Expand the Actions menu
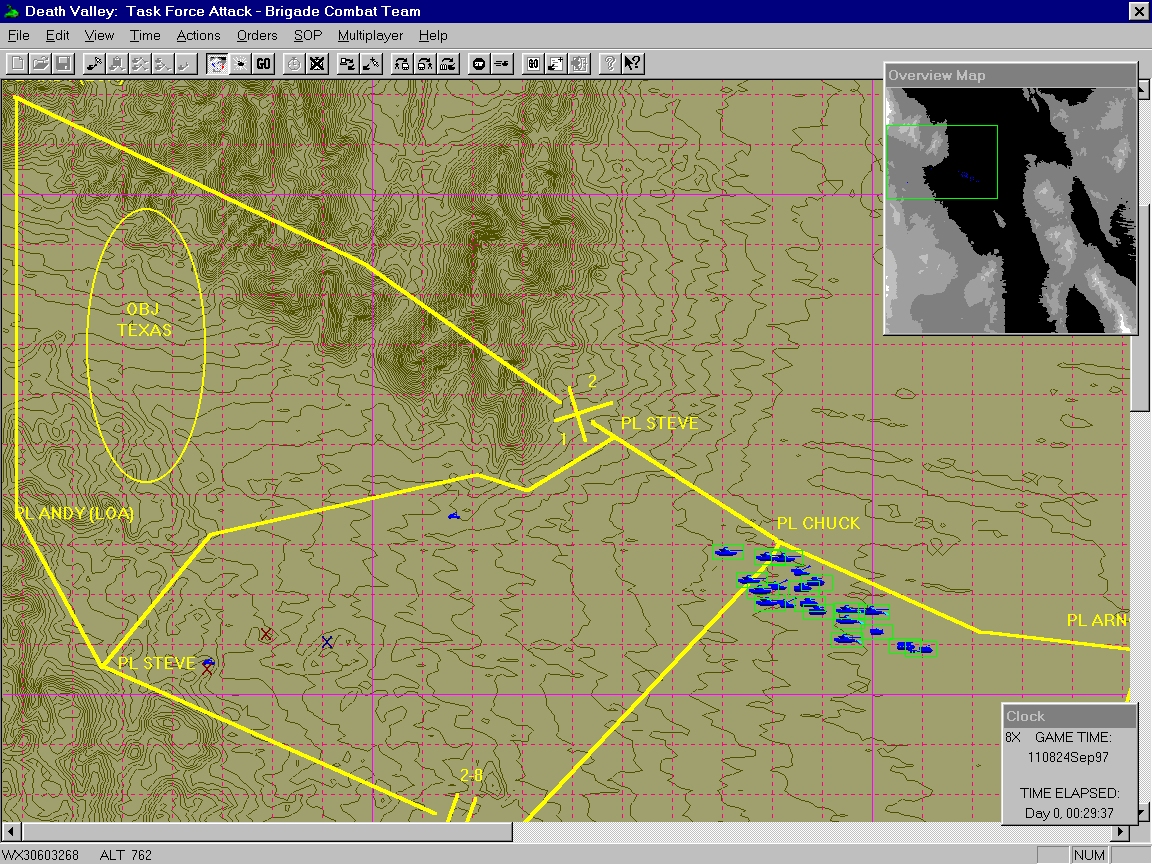Viewport: 1152px width, 864px height. click(198, 35)
